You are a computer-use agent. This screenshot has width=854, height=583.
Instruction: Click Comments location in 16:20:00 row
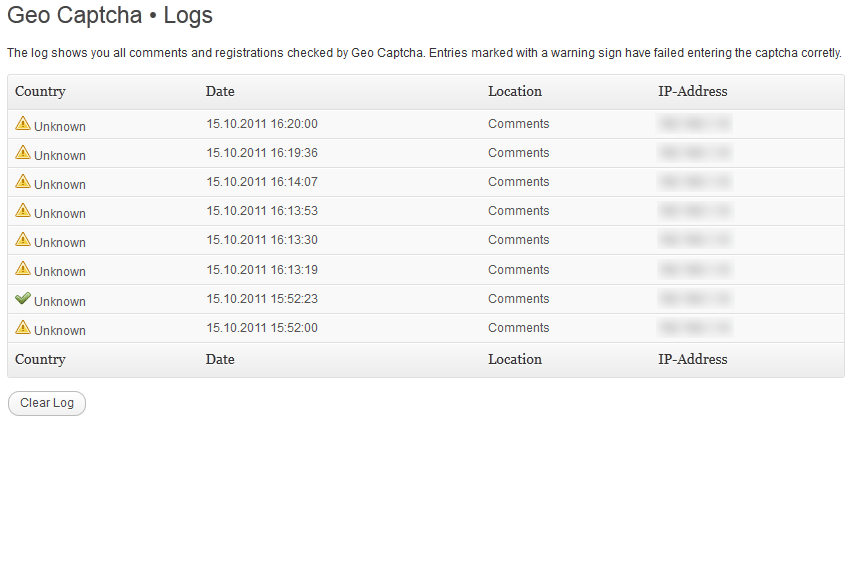(x=518, y=124)
